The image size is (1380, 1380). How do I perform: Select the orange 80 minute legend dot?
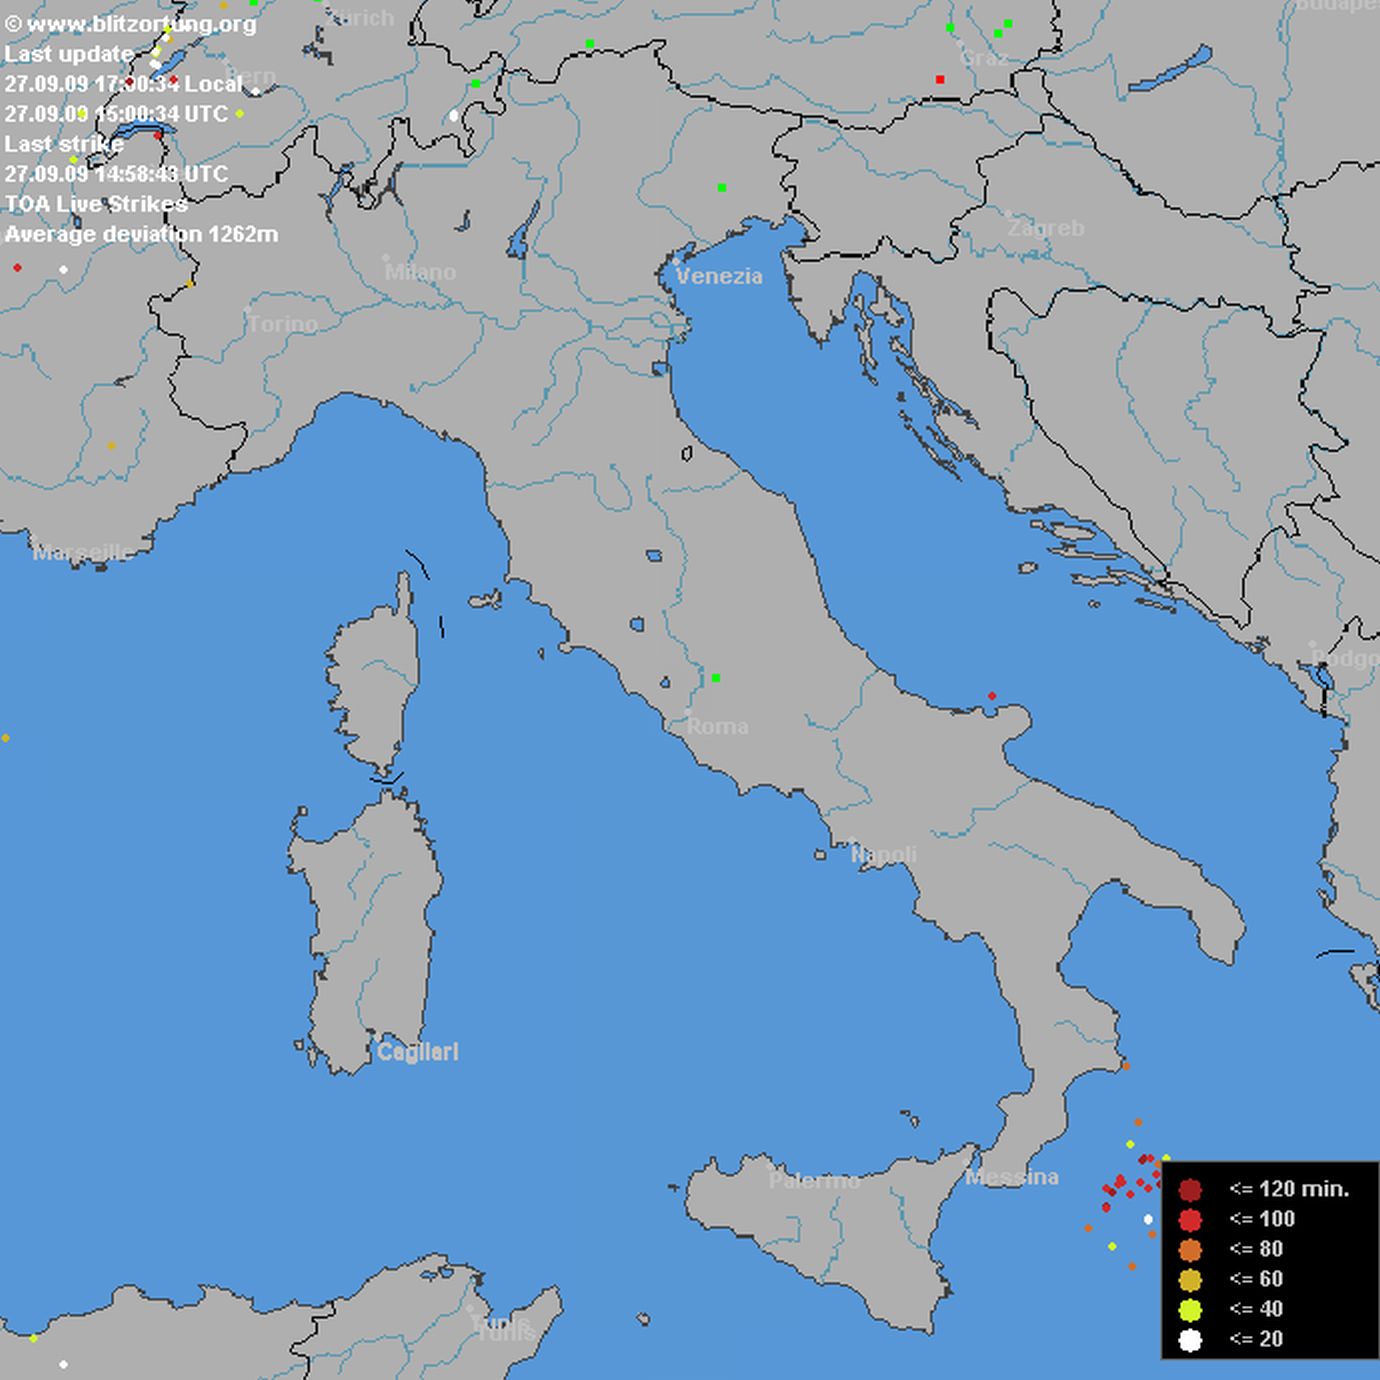pos(1190,1249)
